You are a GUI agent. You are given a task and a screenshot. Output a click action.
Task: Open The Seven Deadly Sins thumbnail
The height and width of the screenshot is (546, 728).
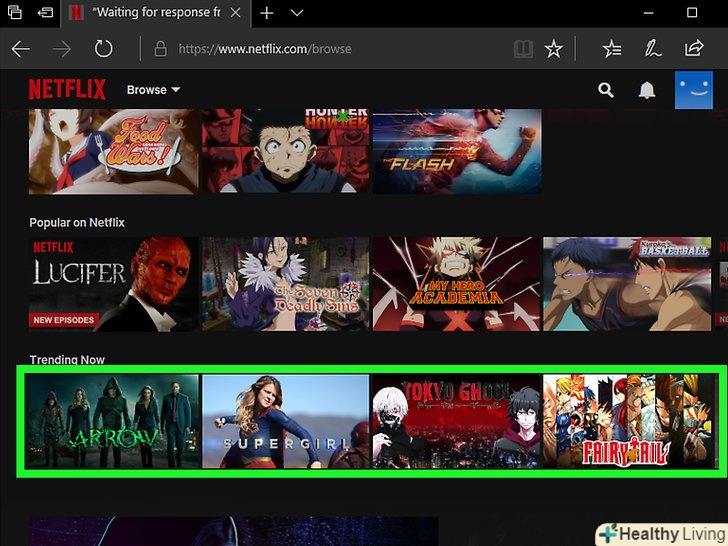[286, 284]
